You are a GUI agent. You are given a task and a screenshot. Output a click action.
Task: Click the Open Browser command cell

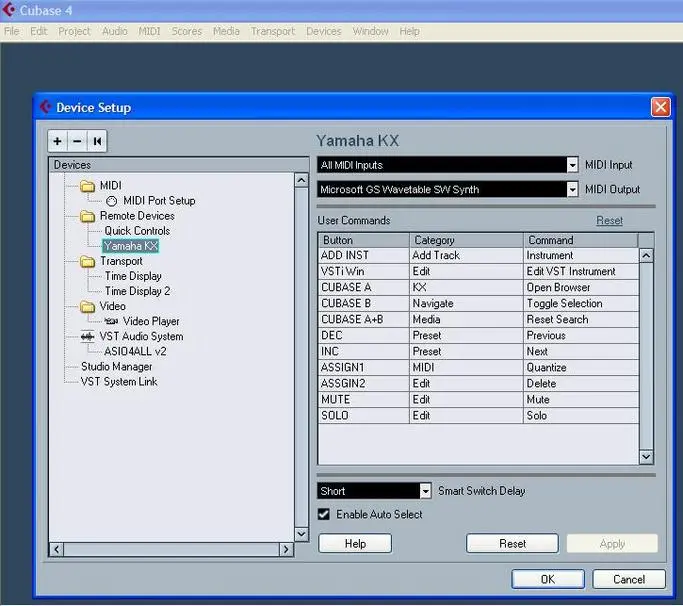point(581,288)
